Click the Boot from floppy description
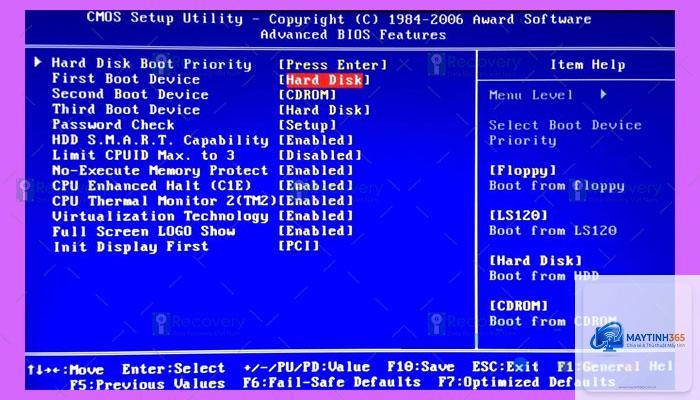 (557, 186)
